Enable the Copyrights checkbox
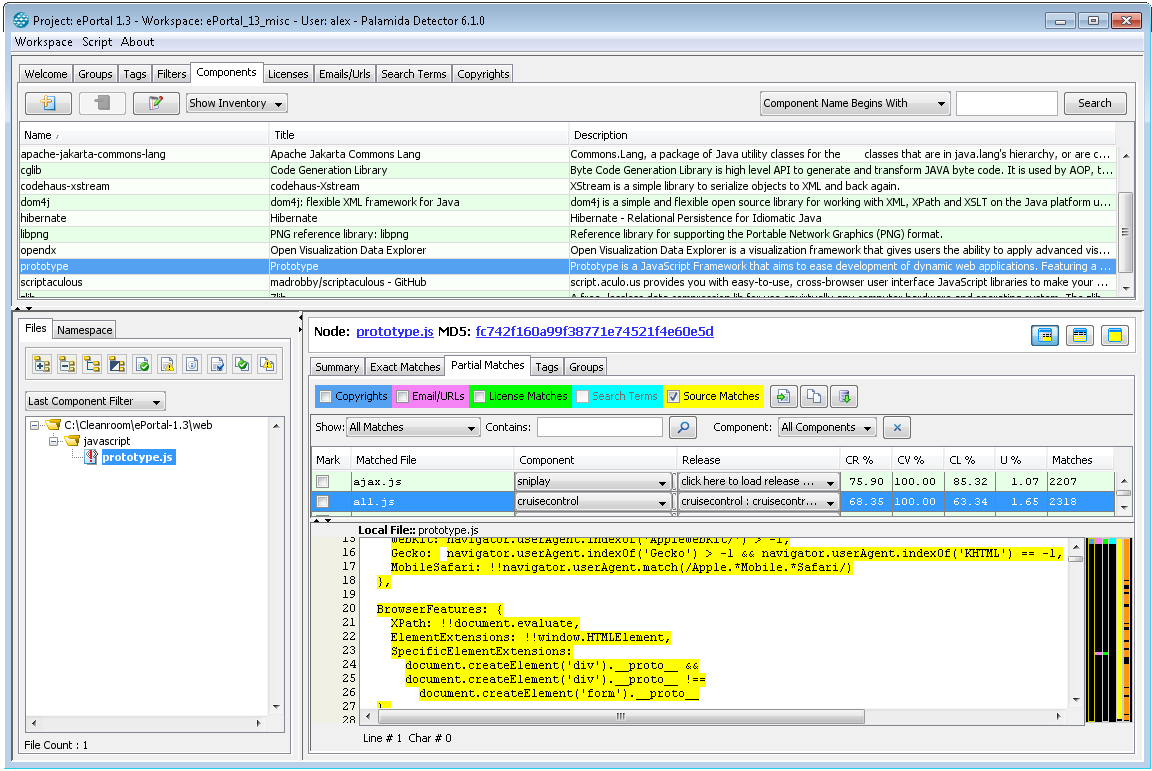 326,397
